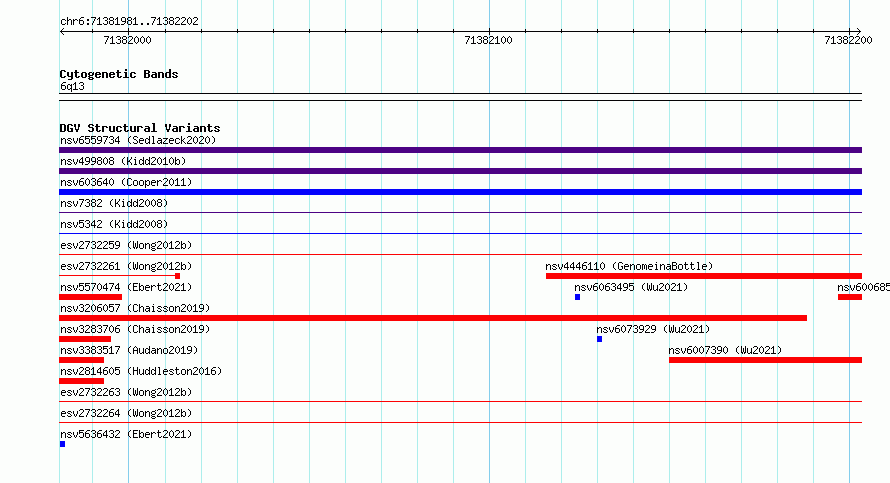Select the small blue marker for nsv5636432
The width and height of the screenshot is (890, 483).
62,444
